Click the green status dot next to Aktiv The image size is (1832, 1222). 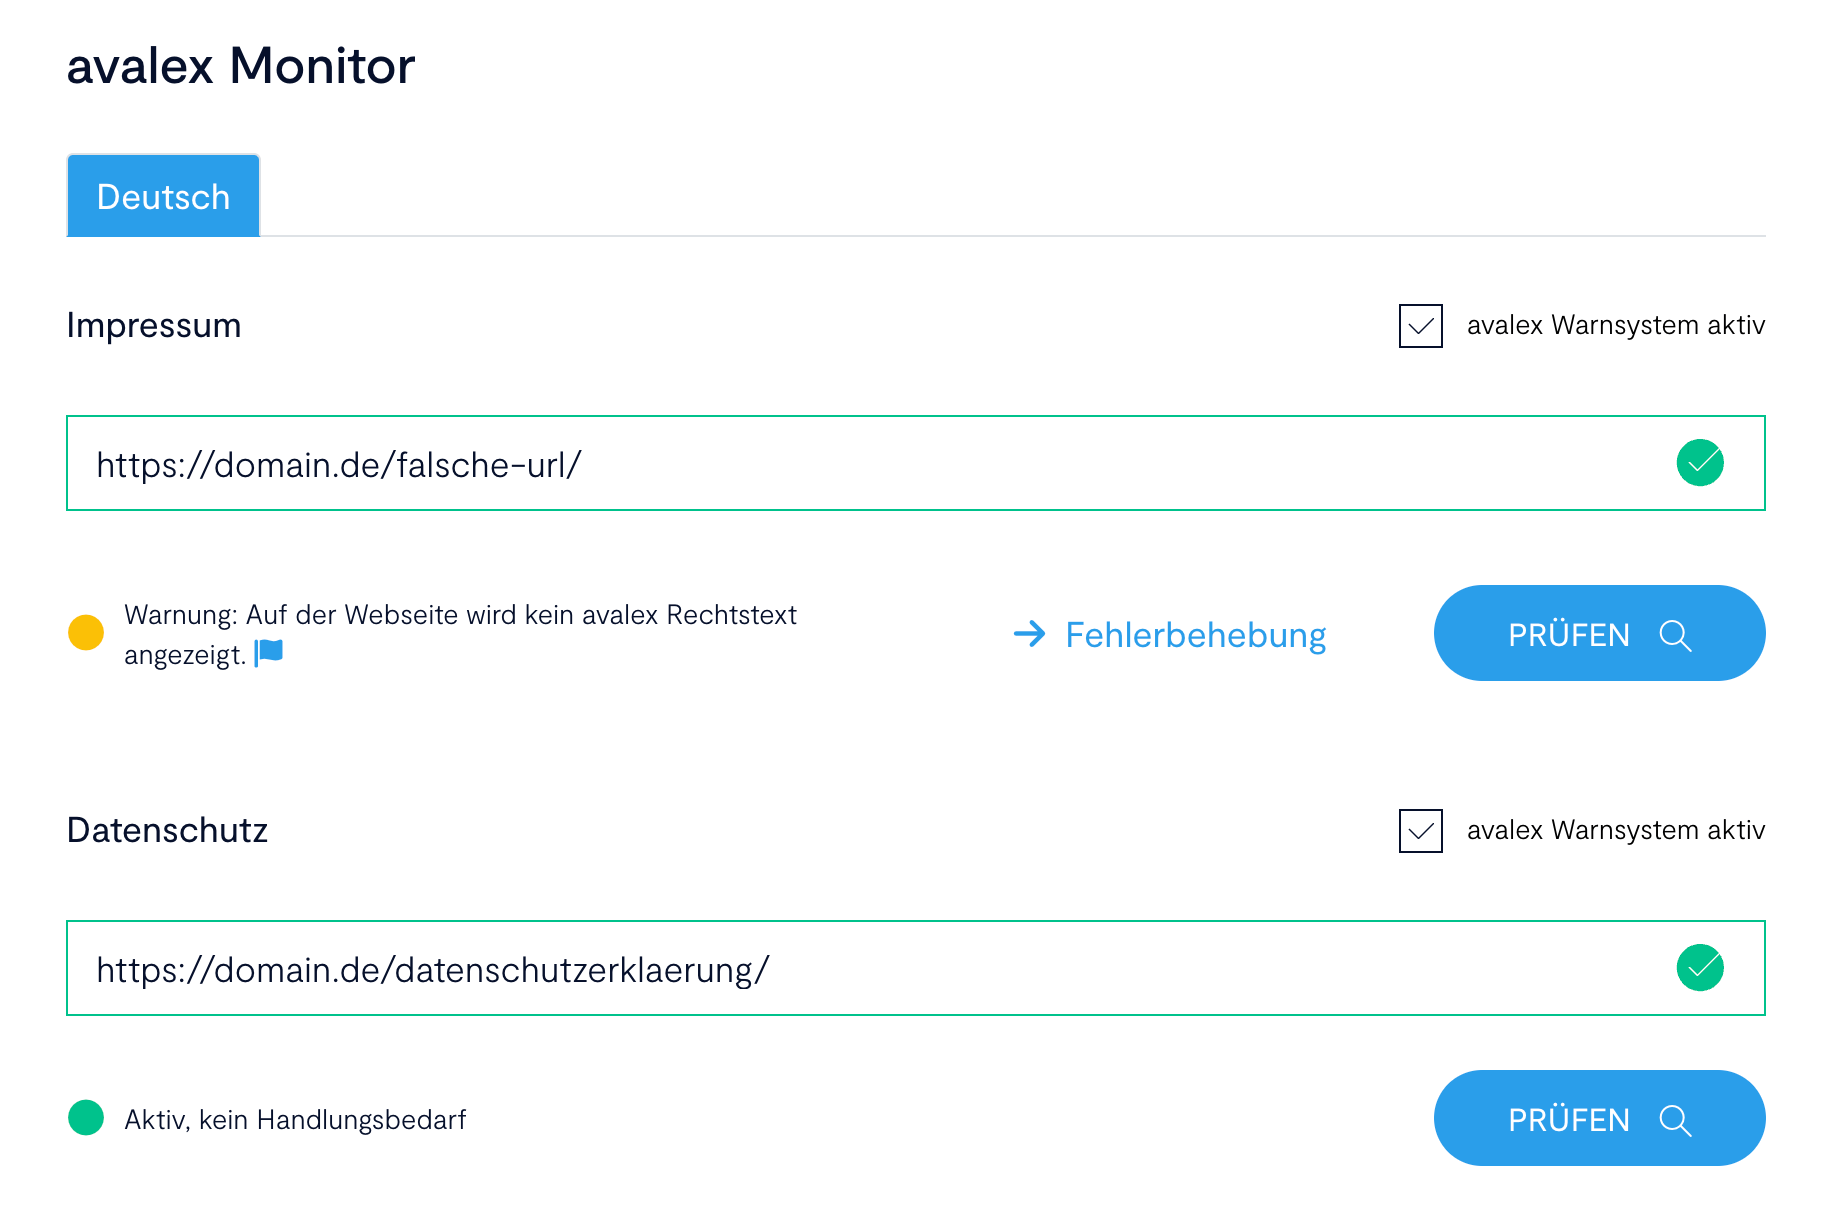[86, 1118]
